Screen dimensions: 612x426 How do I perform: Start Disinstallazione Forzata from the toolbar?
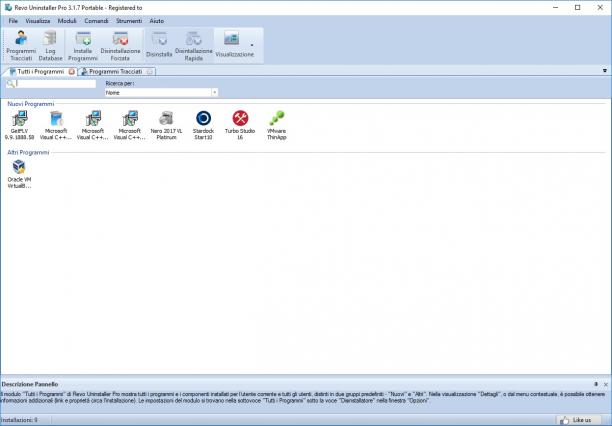(x=120, y=45)
